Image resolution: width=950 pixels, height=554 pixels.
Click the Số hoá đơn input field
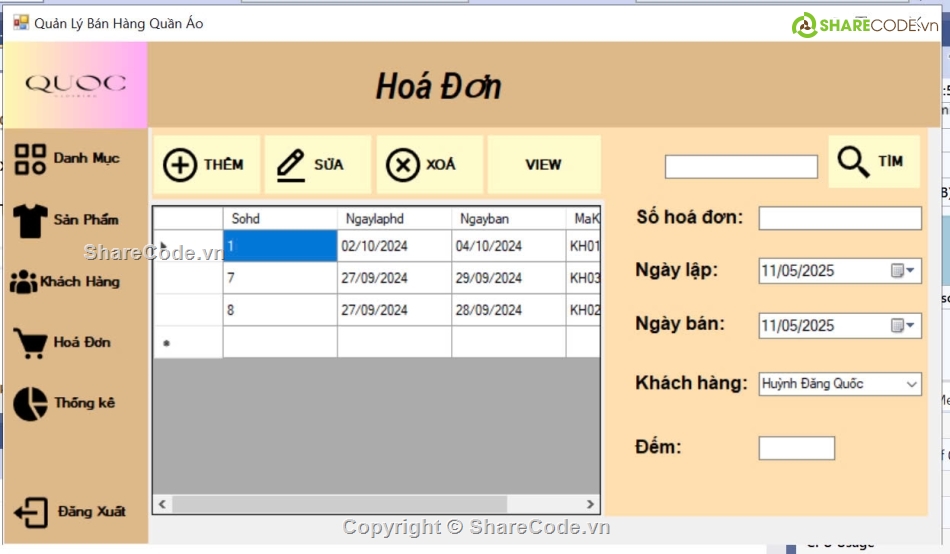(840, 218)
